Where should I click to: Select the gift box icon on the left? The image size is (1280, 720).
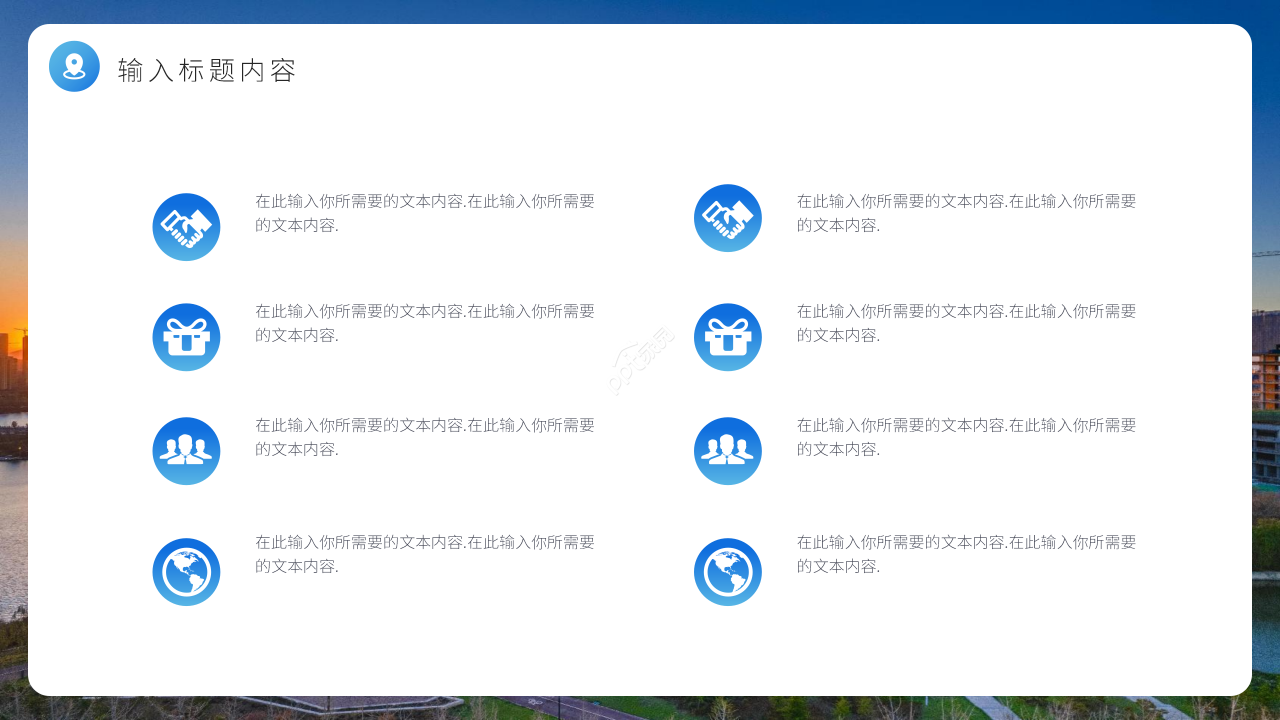[186, 337]
